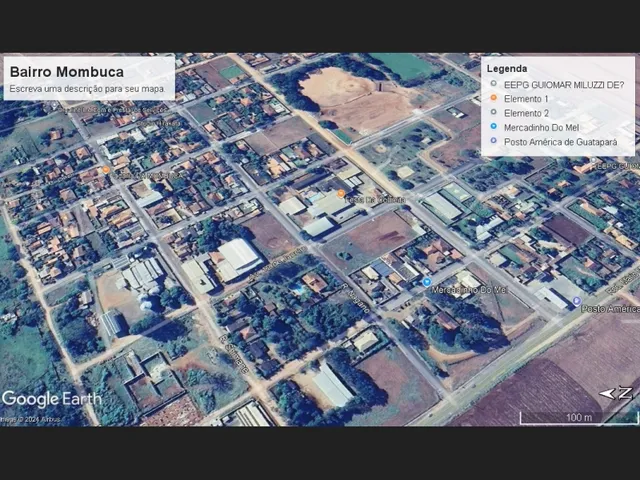Click the Posto América label on the map
The width and height of the screenshot is (640, 480).
pos(610,309)
